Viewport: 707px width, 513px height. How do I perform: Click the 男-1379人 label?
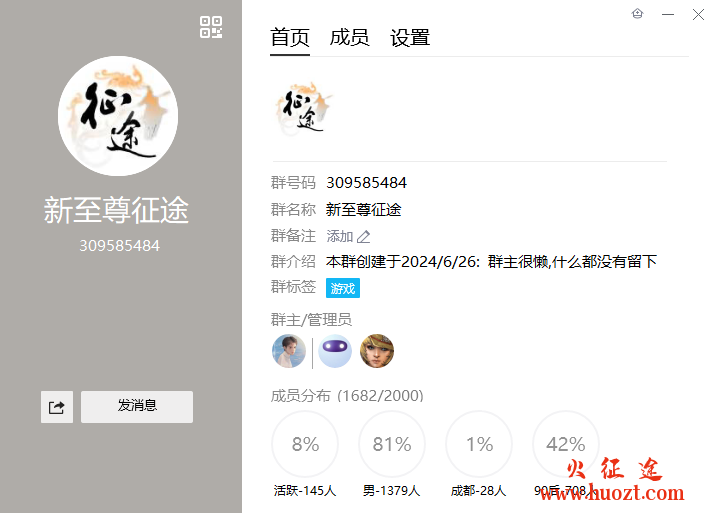[x=391, y=490]
